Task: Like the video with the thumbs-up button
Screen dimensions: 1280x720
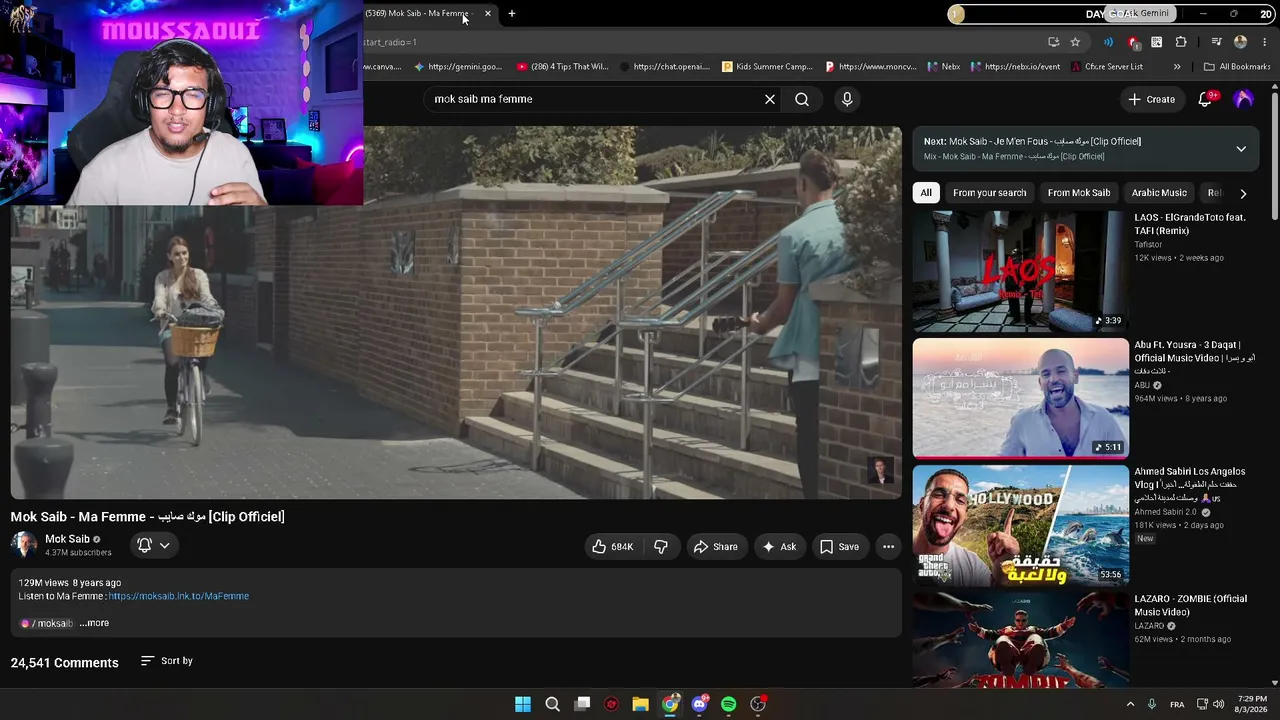Action: [x=612, y=547]
